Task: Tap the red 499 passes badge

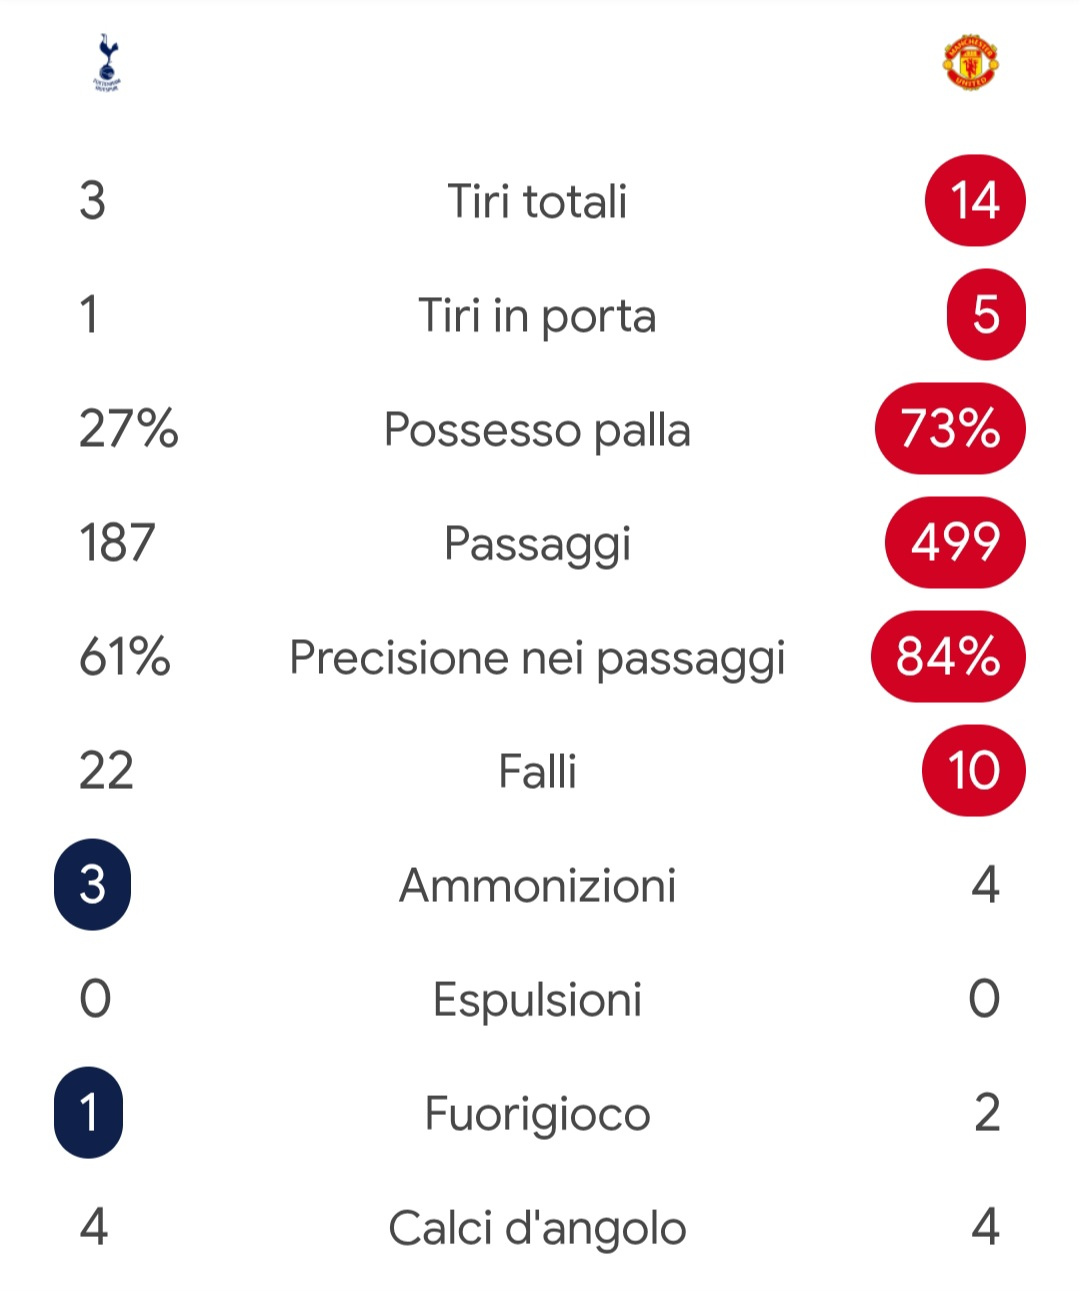Action: pos(955,542)
